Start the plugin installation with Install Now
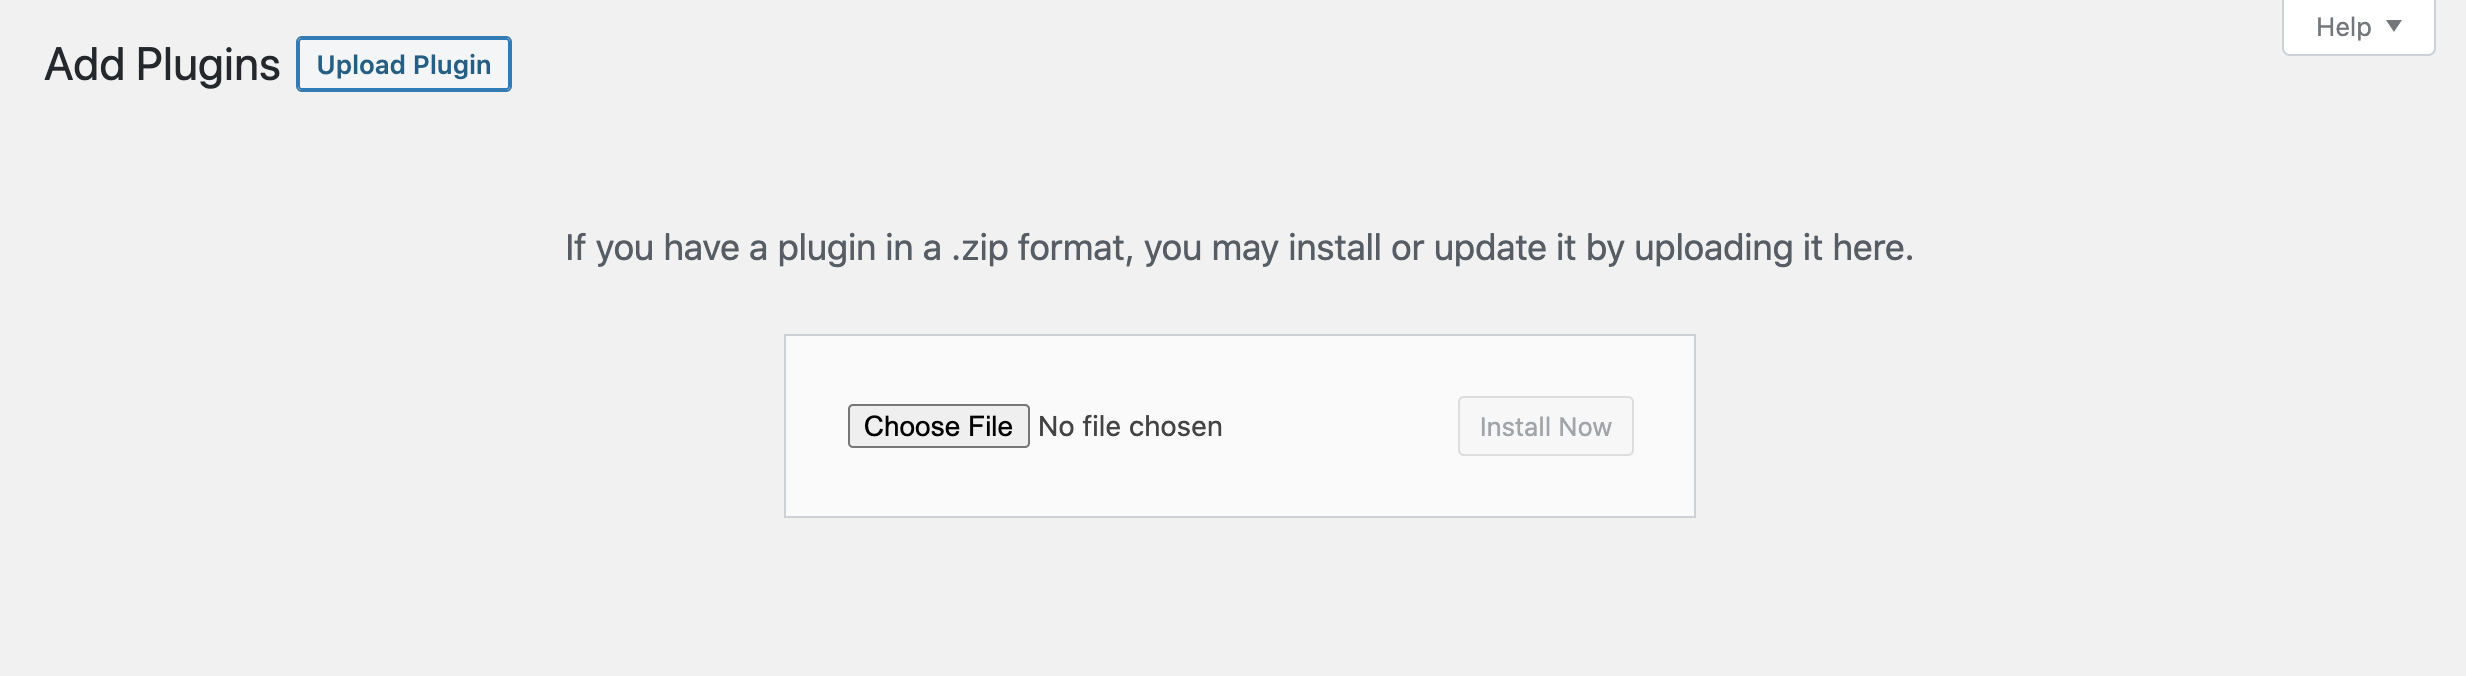2466x676 pixels. point(1545,426)
